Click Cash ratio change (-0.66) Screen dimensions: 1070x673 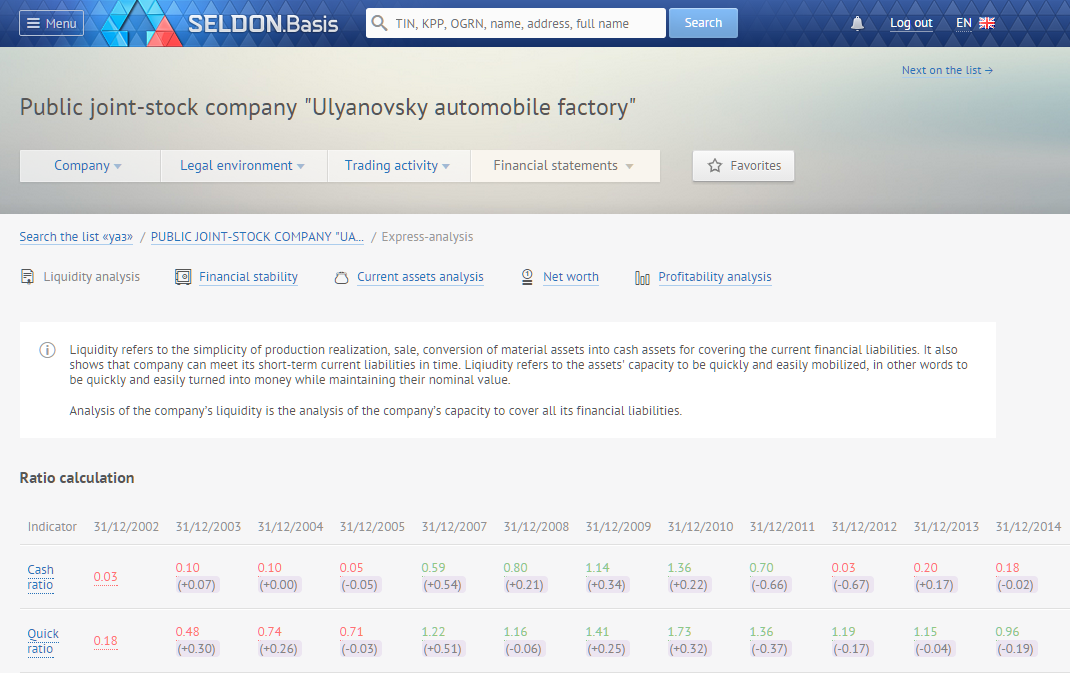[x=770, y=585]
